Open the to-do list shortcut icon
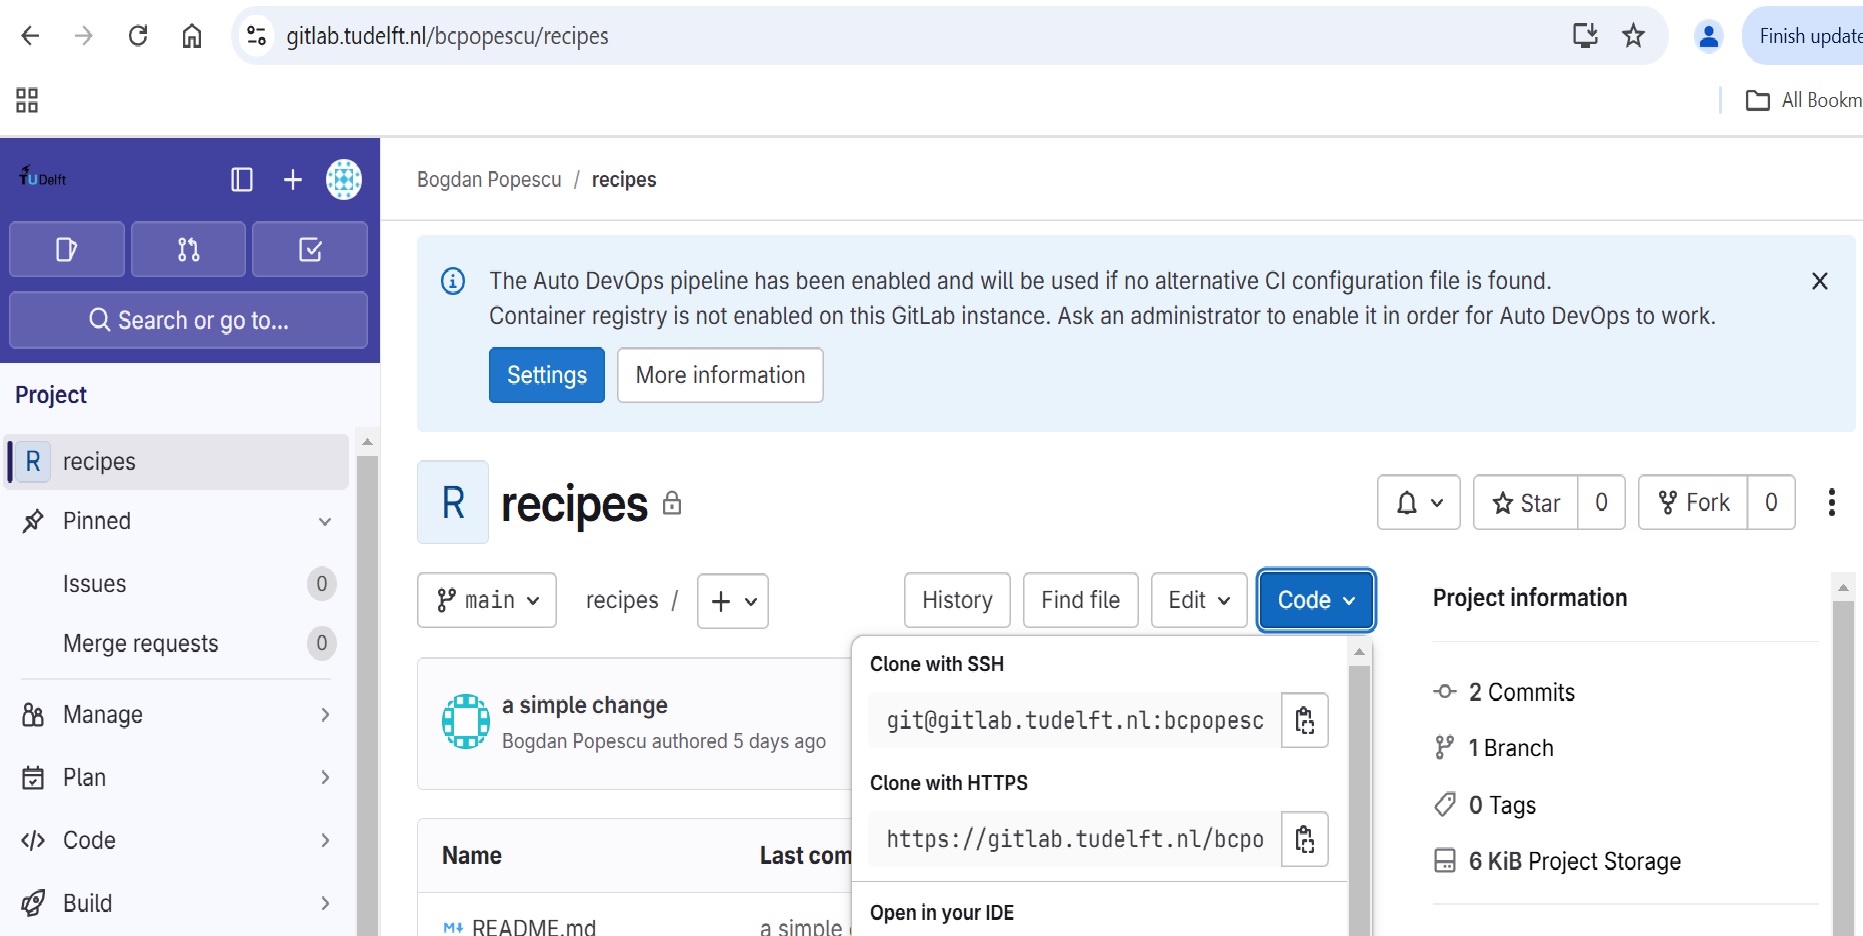Image resolution: width=1863 pixels, height=936 pixels. [x=310, y=249]
